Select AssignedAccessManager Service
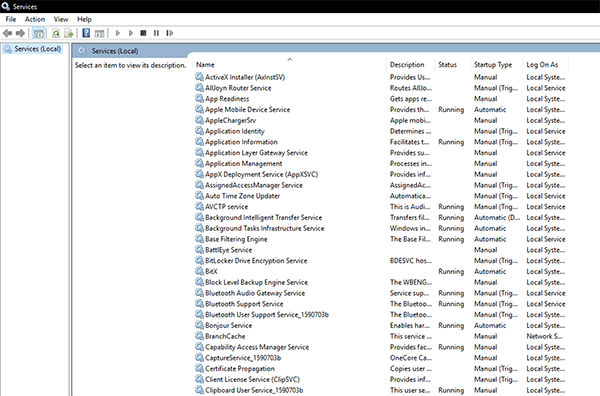 254,185
